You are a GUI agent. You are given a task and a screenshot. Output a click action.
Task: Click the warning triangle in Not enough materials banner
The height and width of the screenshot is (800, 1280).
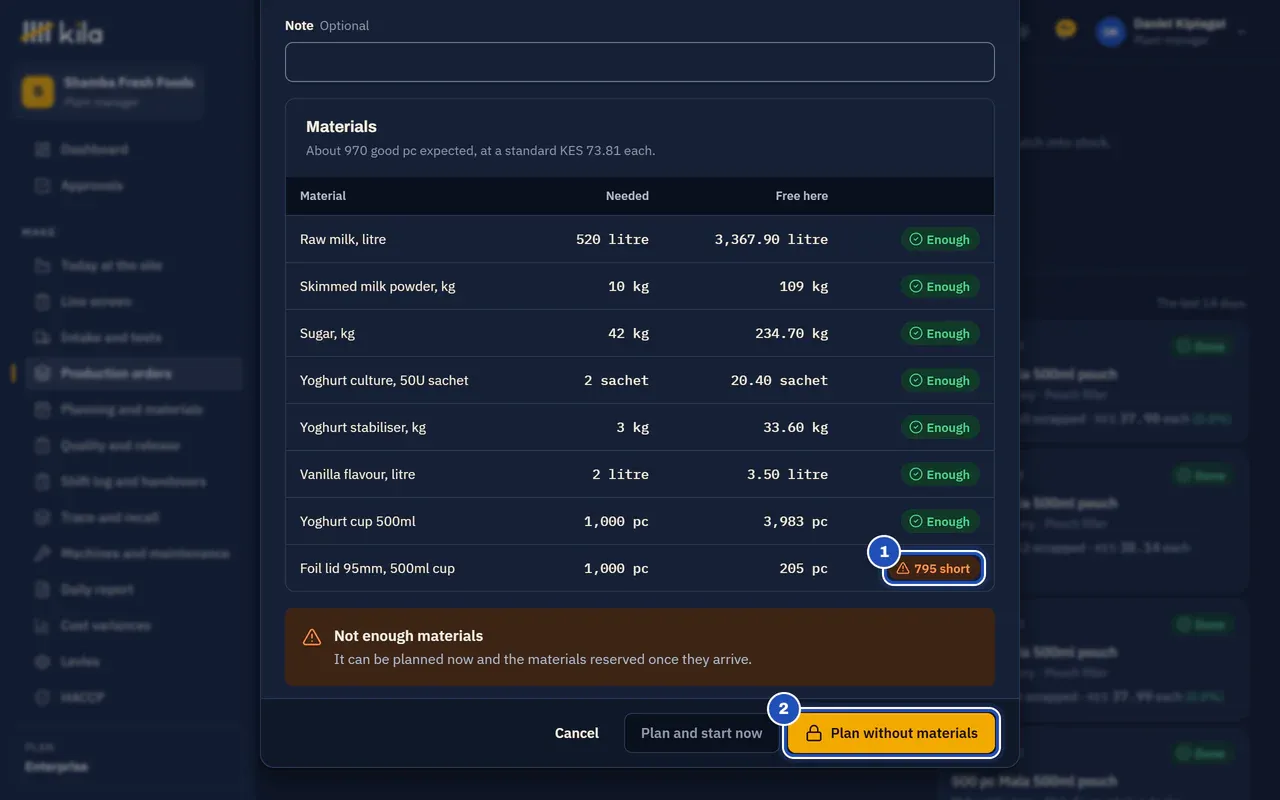pos(312,637)
